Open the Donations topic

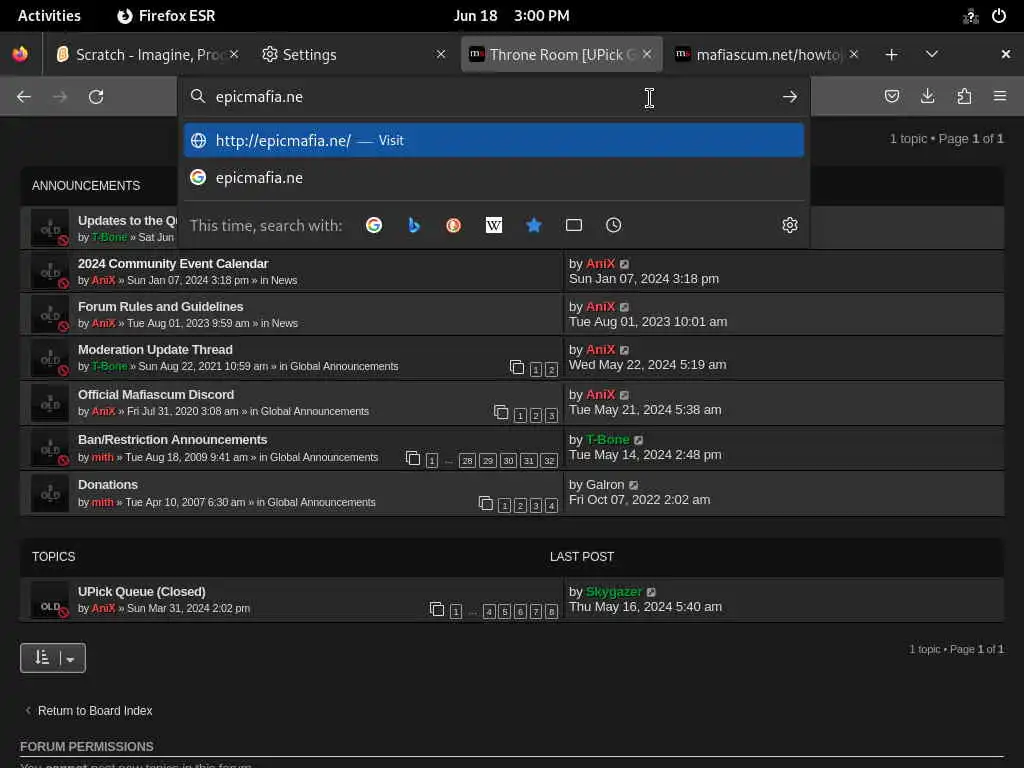pos(108,485)
